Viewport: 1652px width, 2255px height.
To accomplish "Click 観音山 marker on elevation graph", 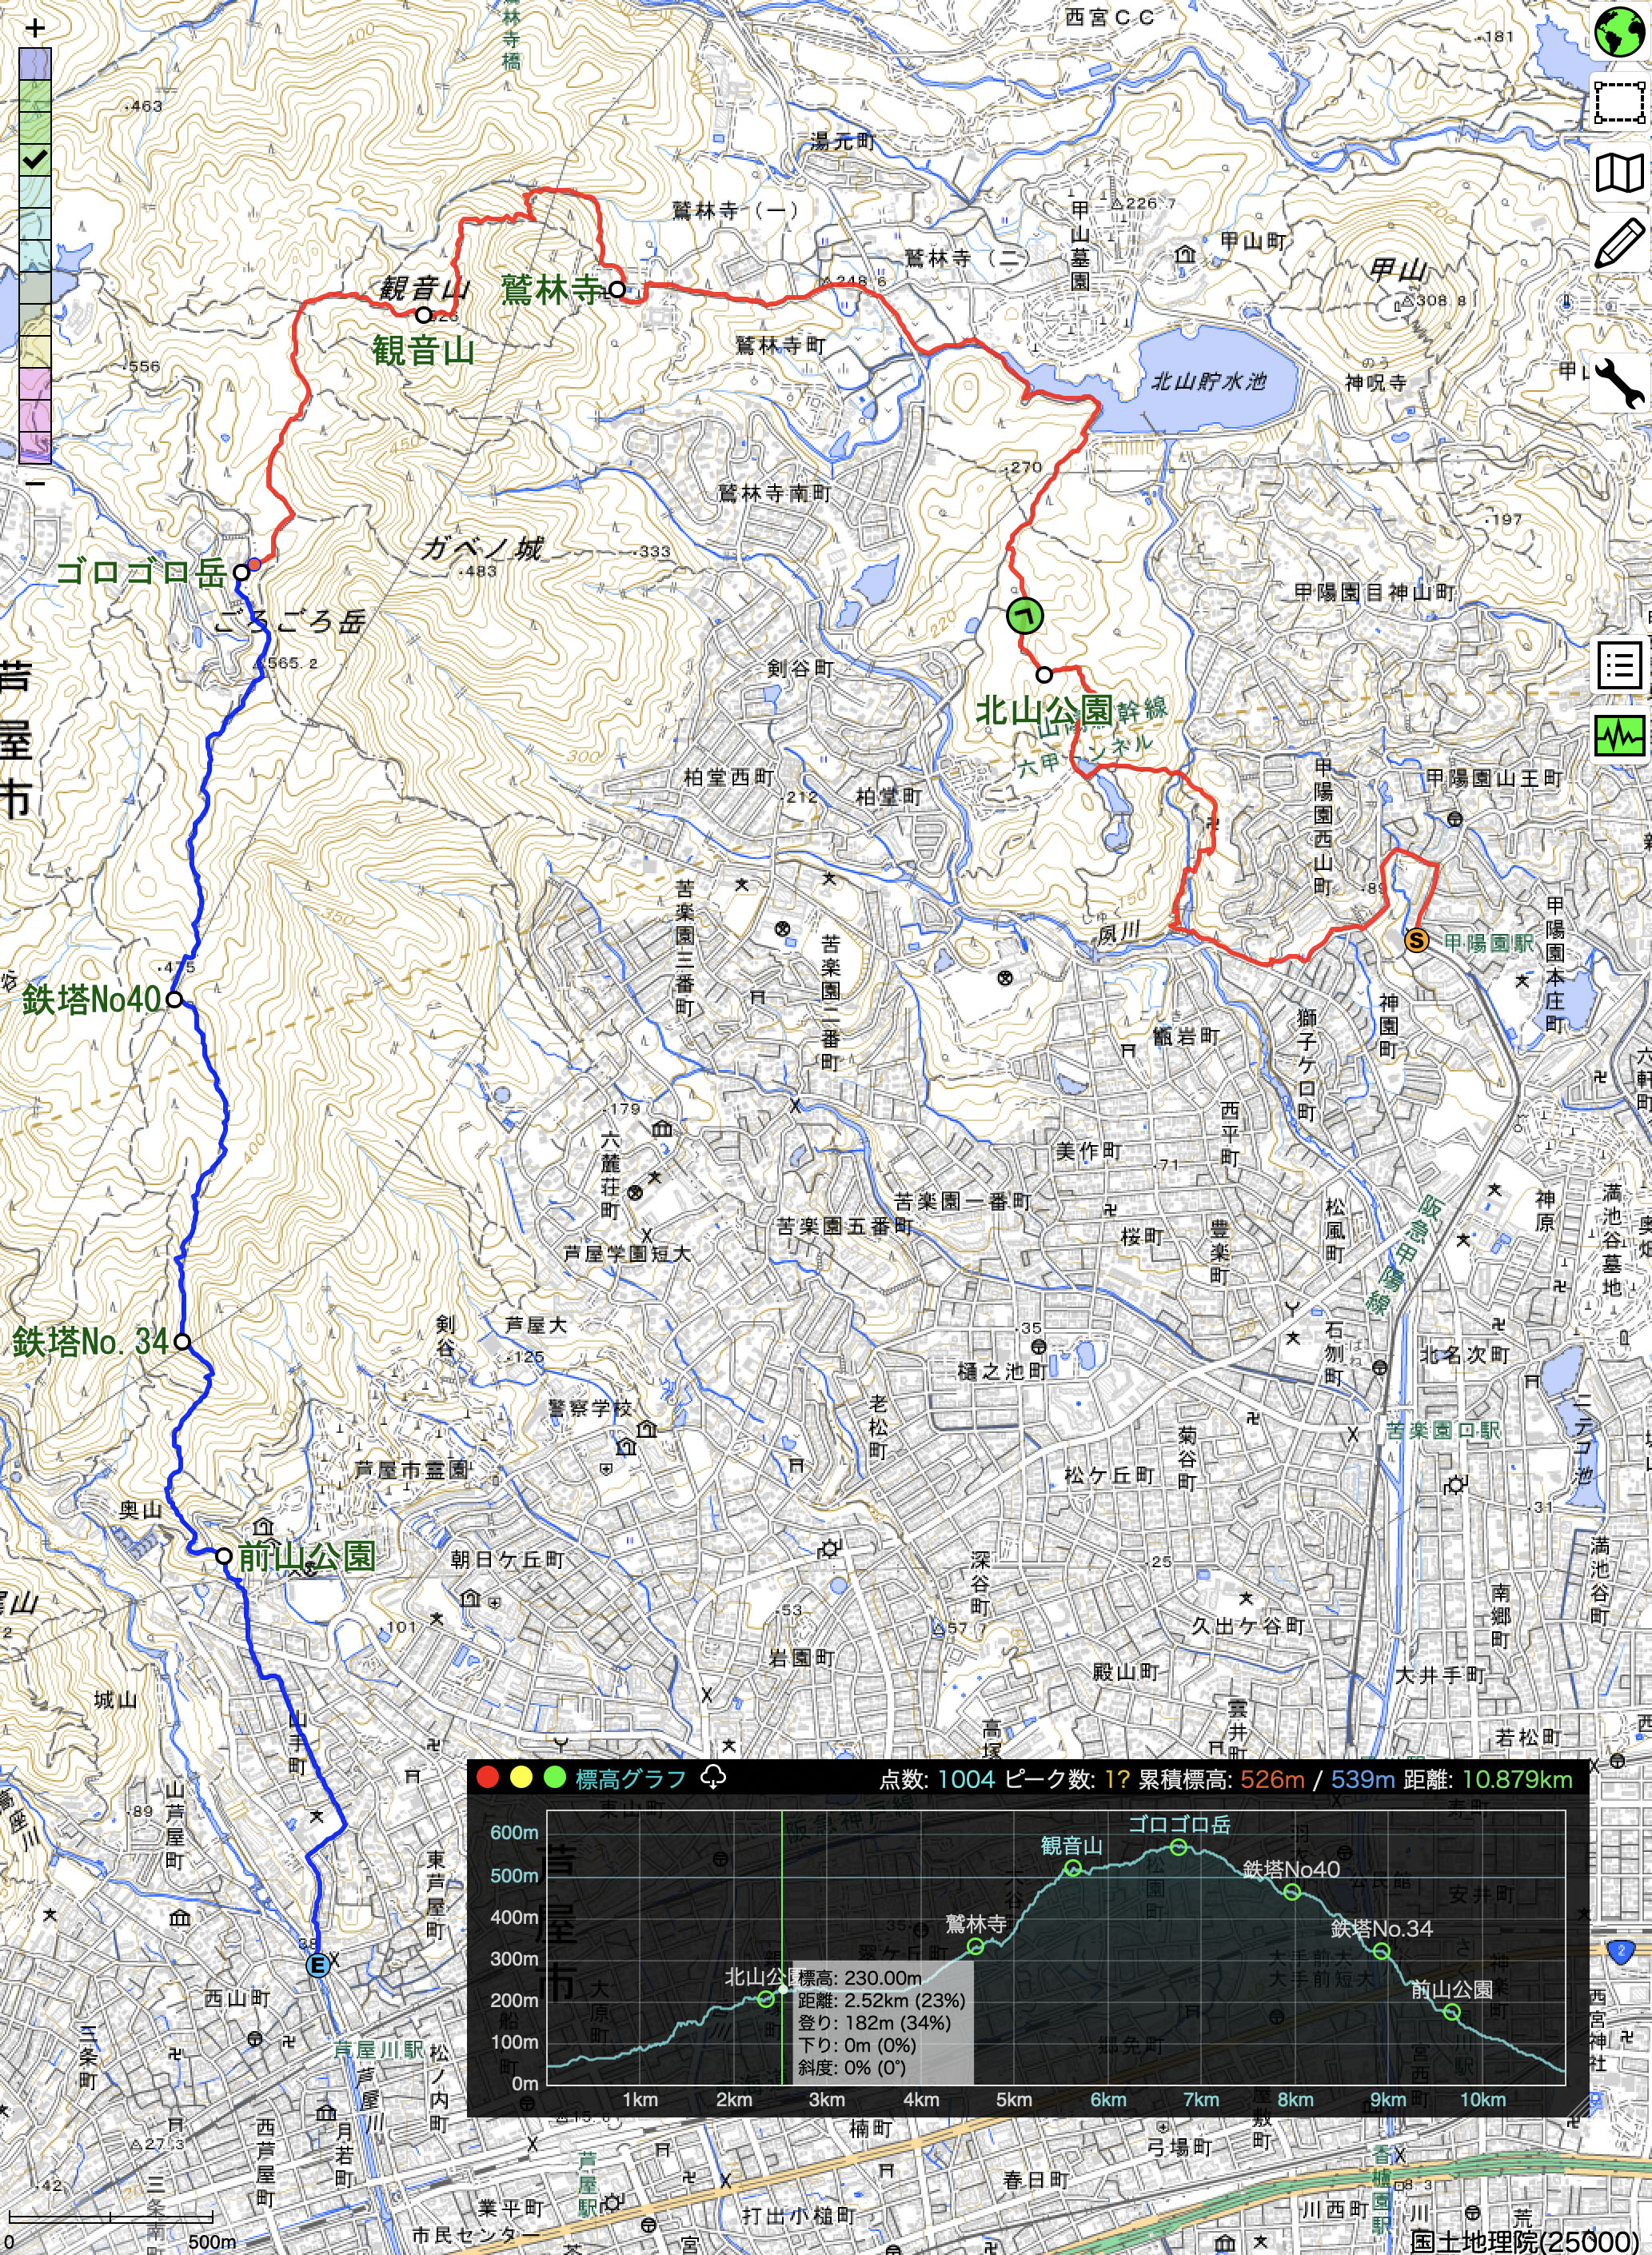I will coord(1073,1868).
